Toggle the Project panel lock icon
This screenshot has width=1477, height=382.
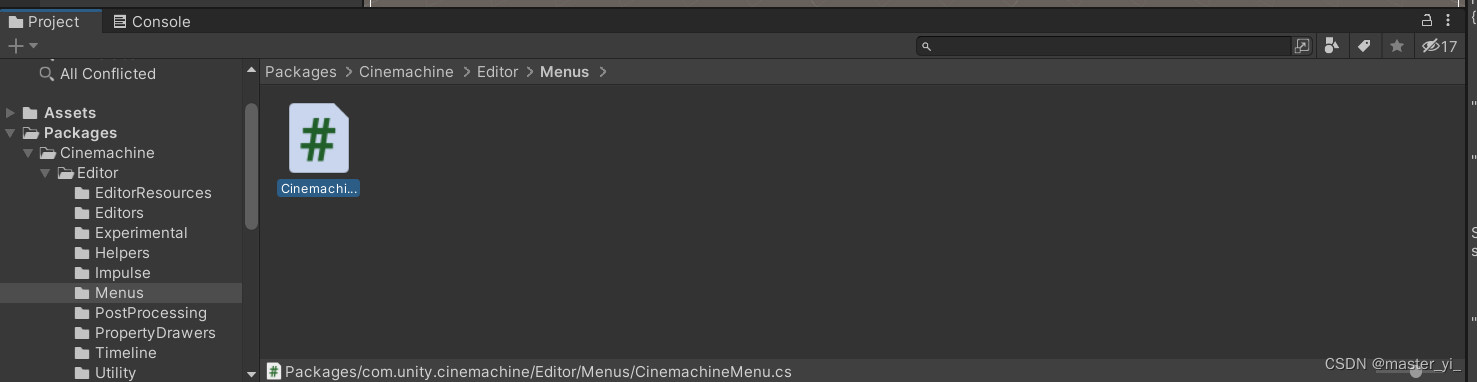[x=1427, y=21]
